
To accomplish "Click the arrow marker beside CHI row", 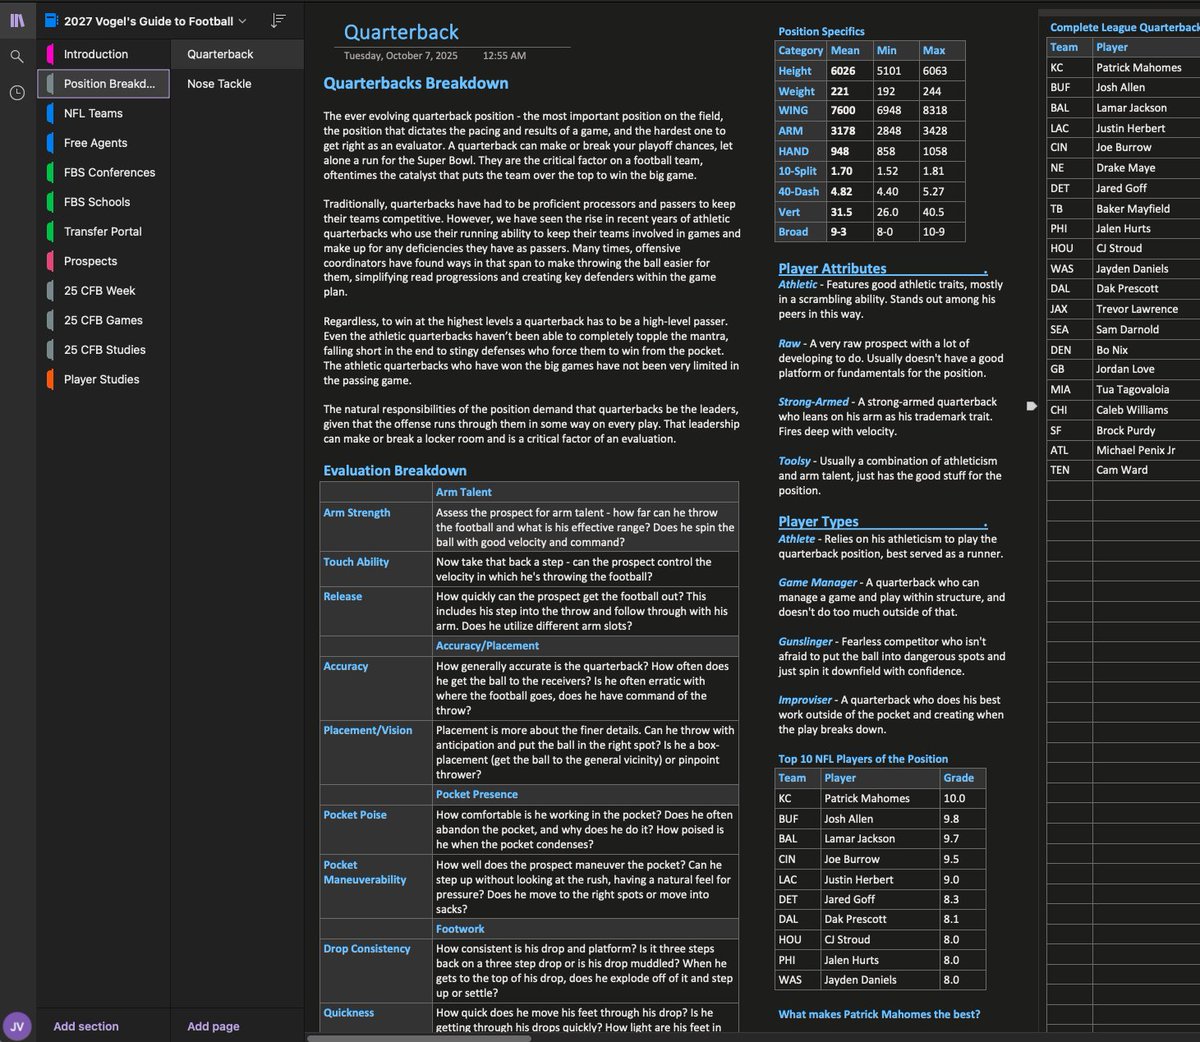I will point(1032,406).
